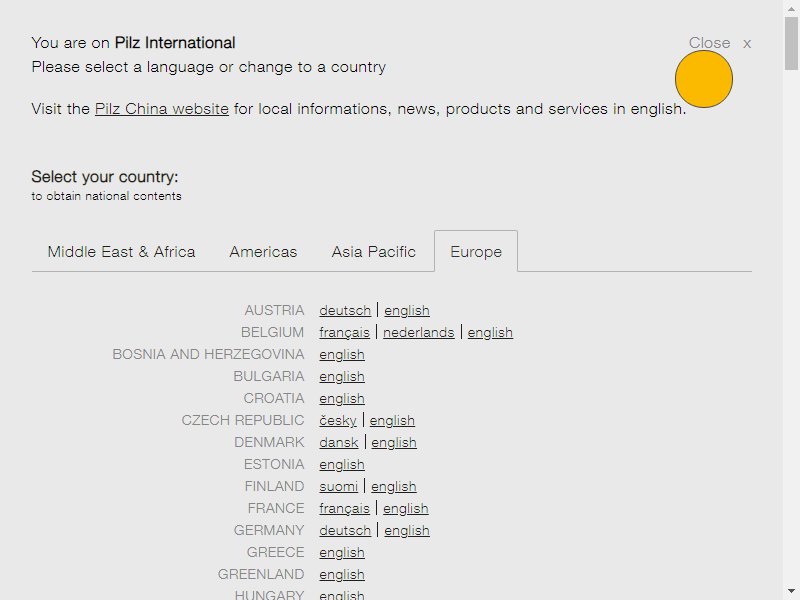Click the FRANCE country label

pos(276,508)
